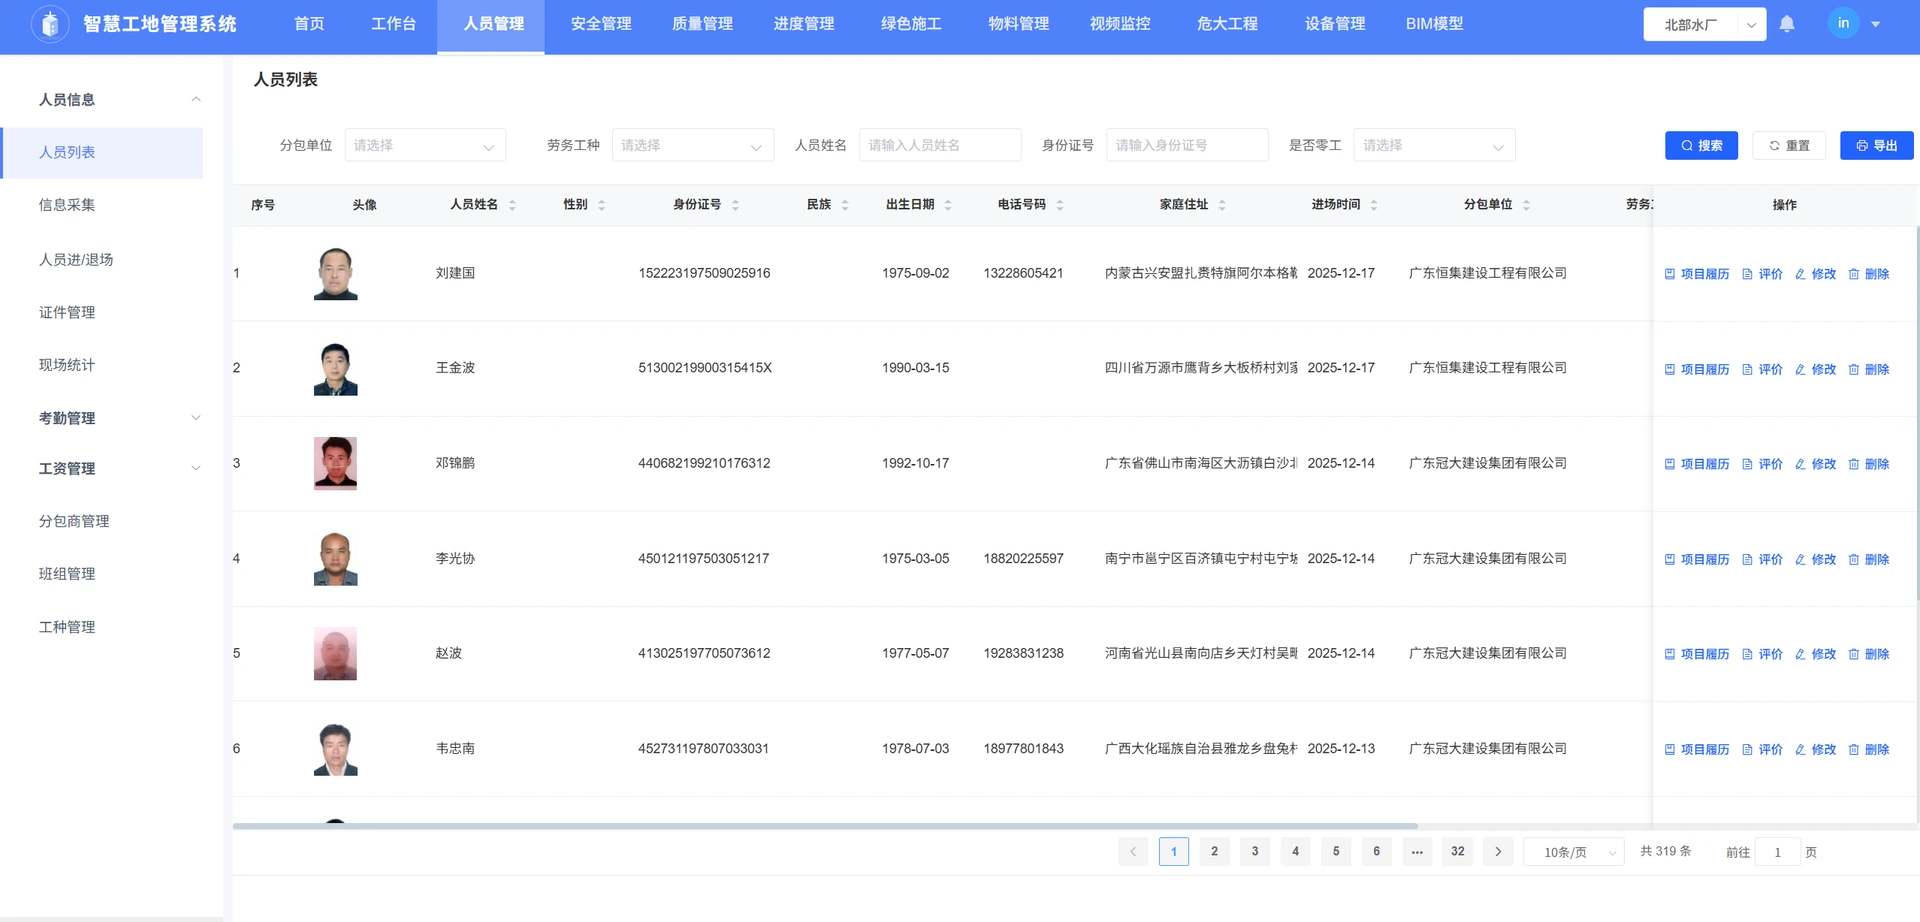Click 修改 for 刘建国

[x=1816, y=274]
